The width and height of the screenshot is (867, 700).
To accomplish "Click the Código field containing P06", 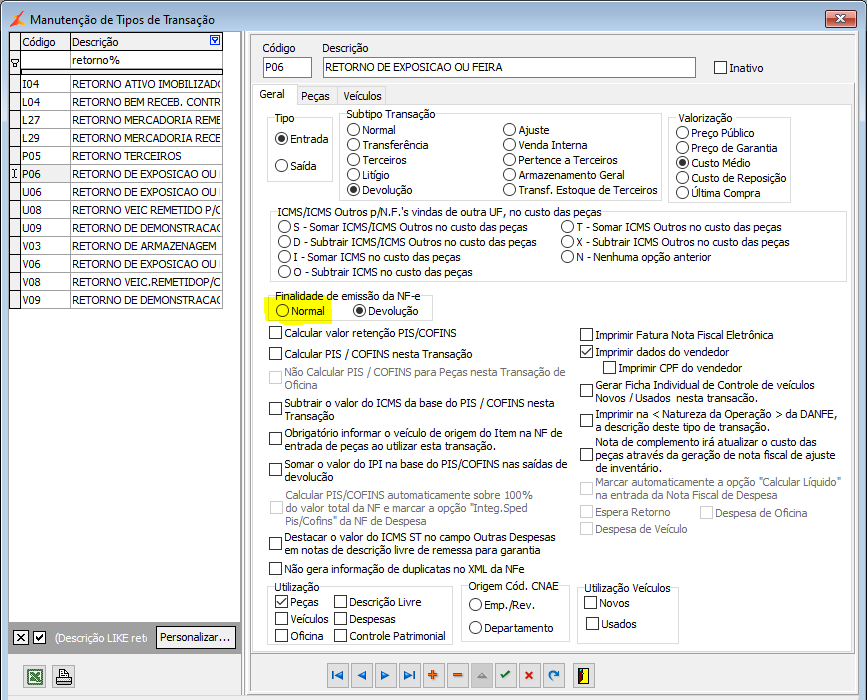I will click(288, 67).
